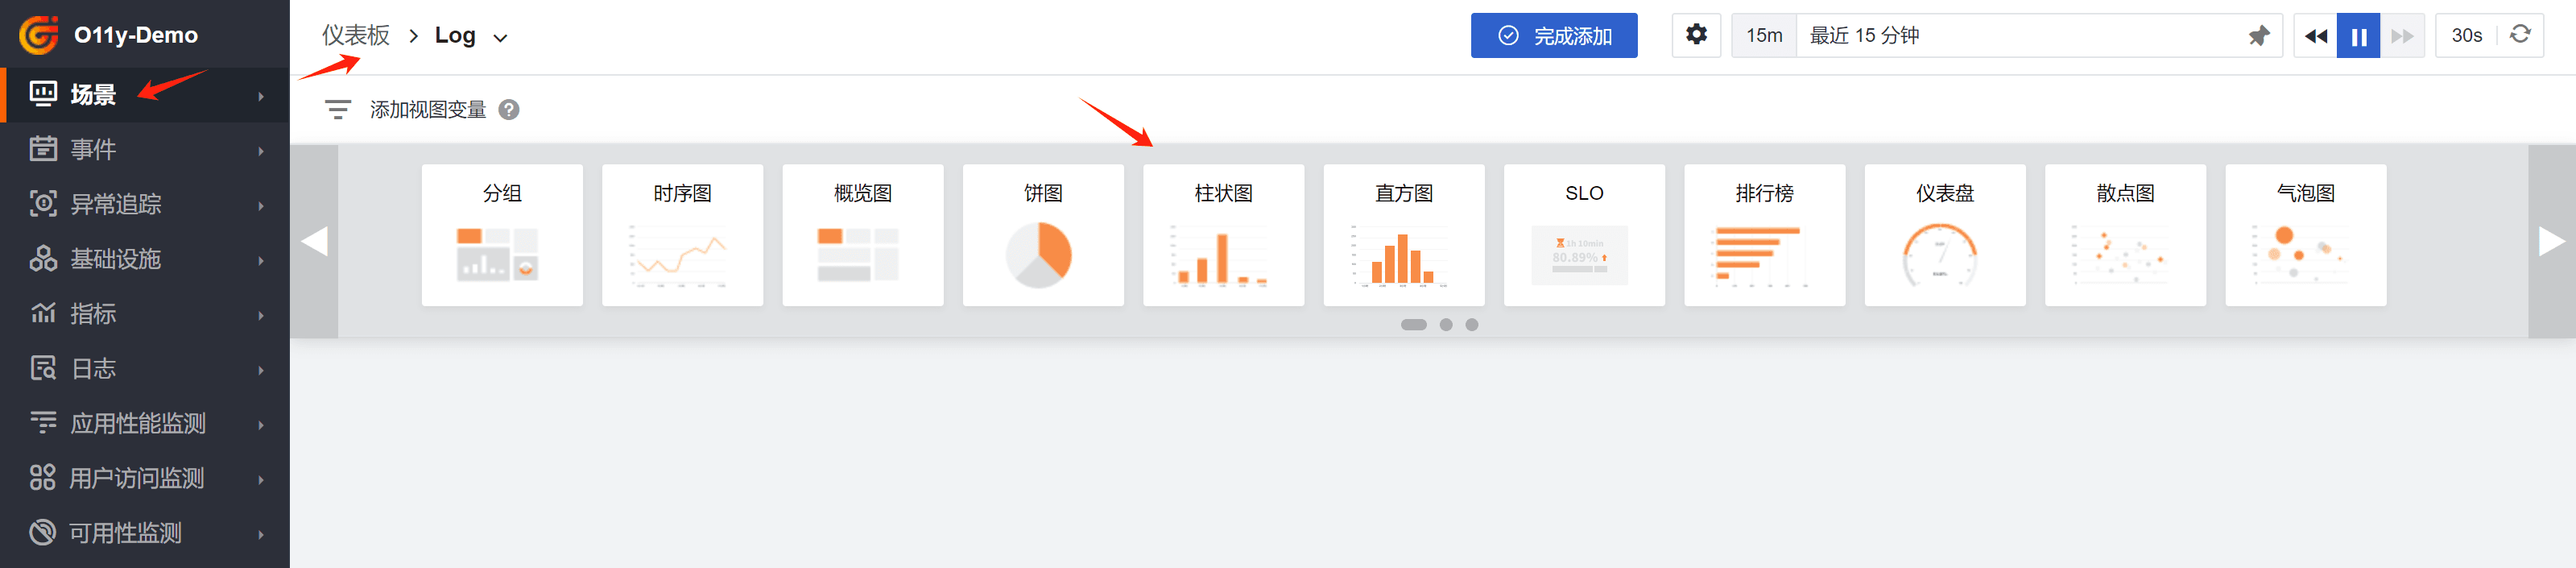
Task: Open the 日志 sidebar menu
Action: click(145, 369)
